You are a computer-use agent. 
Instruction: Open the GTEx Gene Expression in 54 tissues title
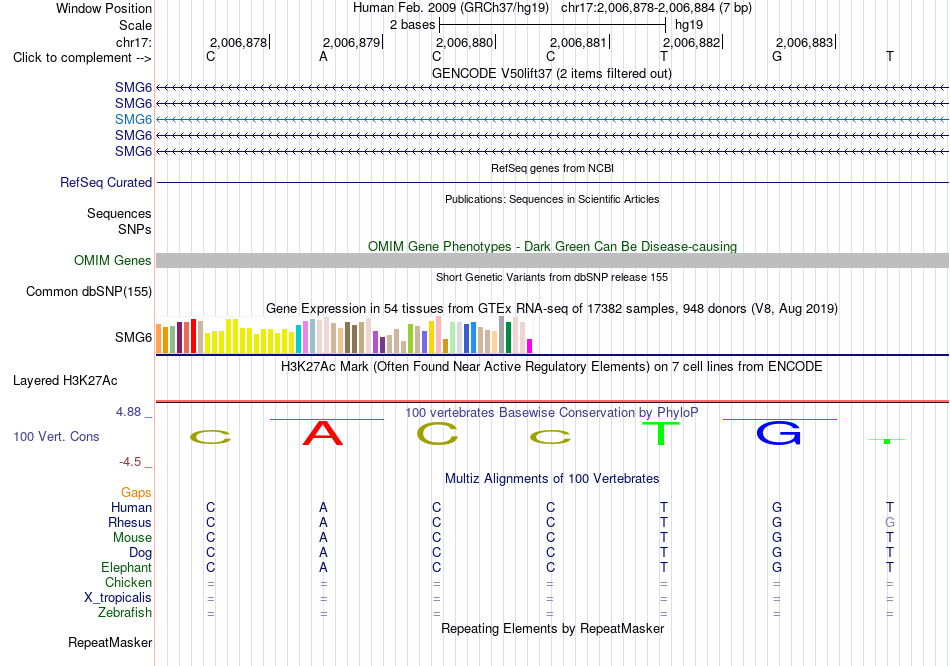pos(552,308)
